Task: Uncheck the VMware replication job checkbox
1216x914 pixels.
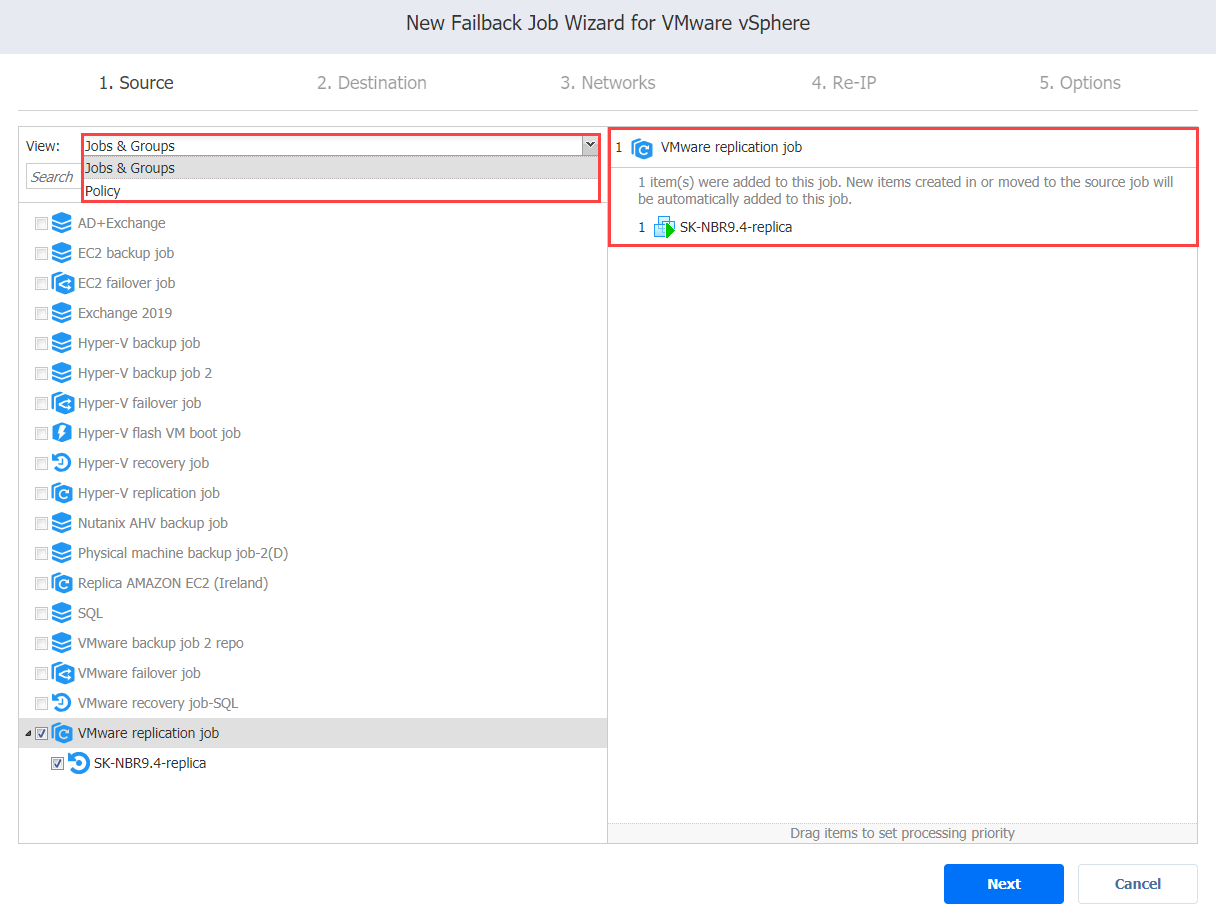Action: 41,733
